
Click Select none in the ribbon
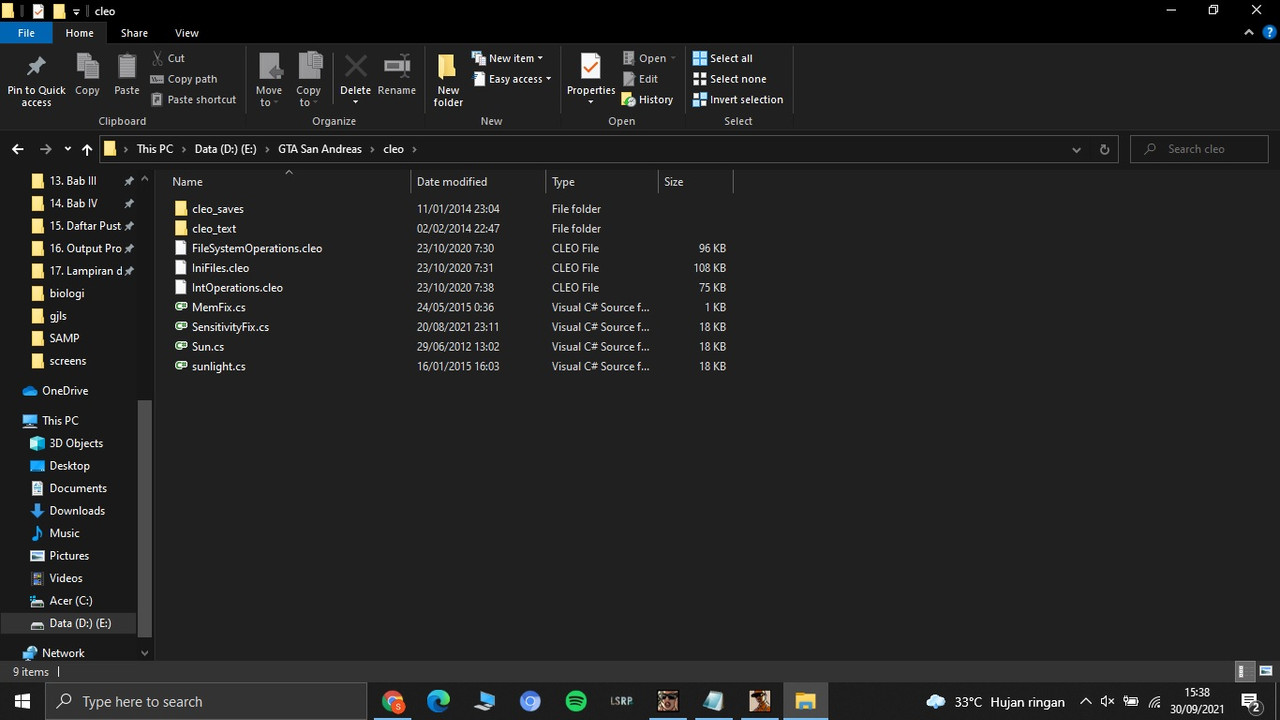(x=730, y=79)
